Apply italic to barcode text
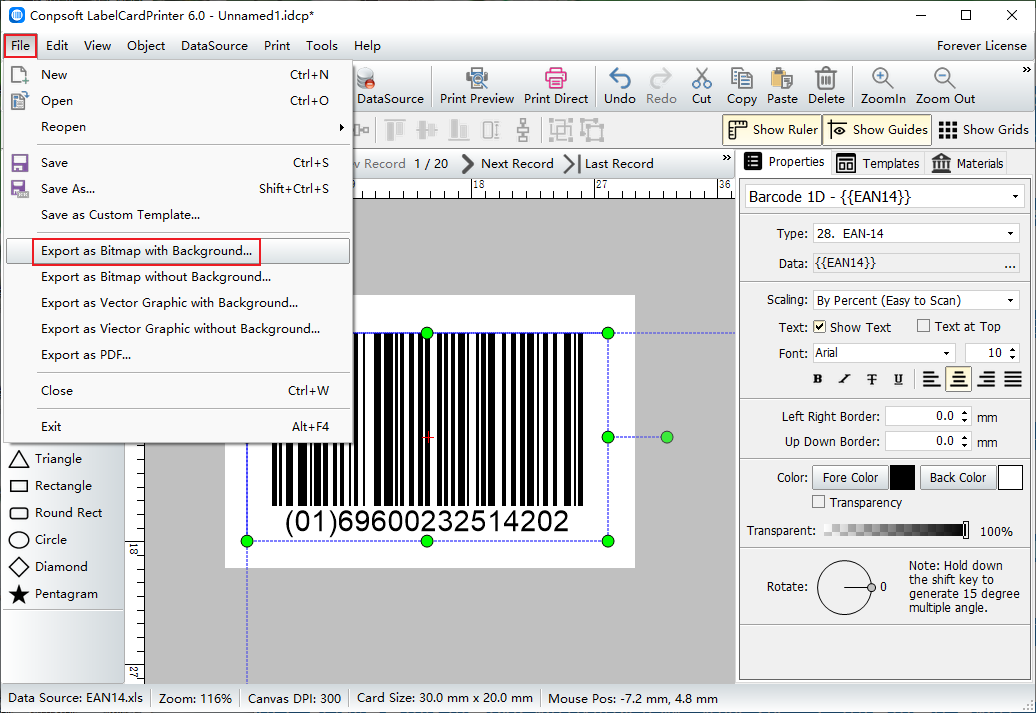Viewport: 1036px width, 713px height. 844,379
